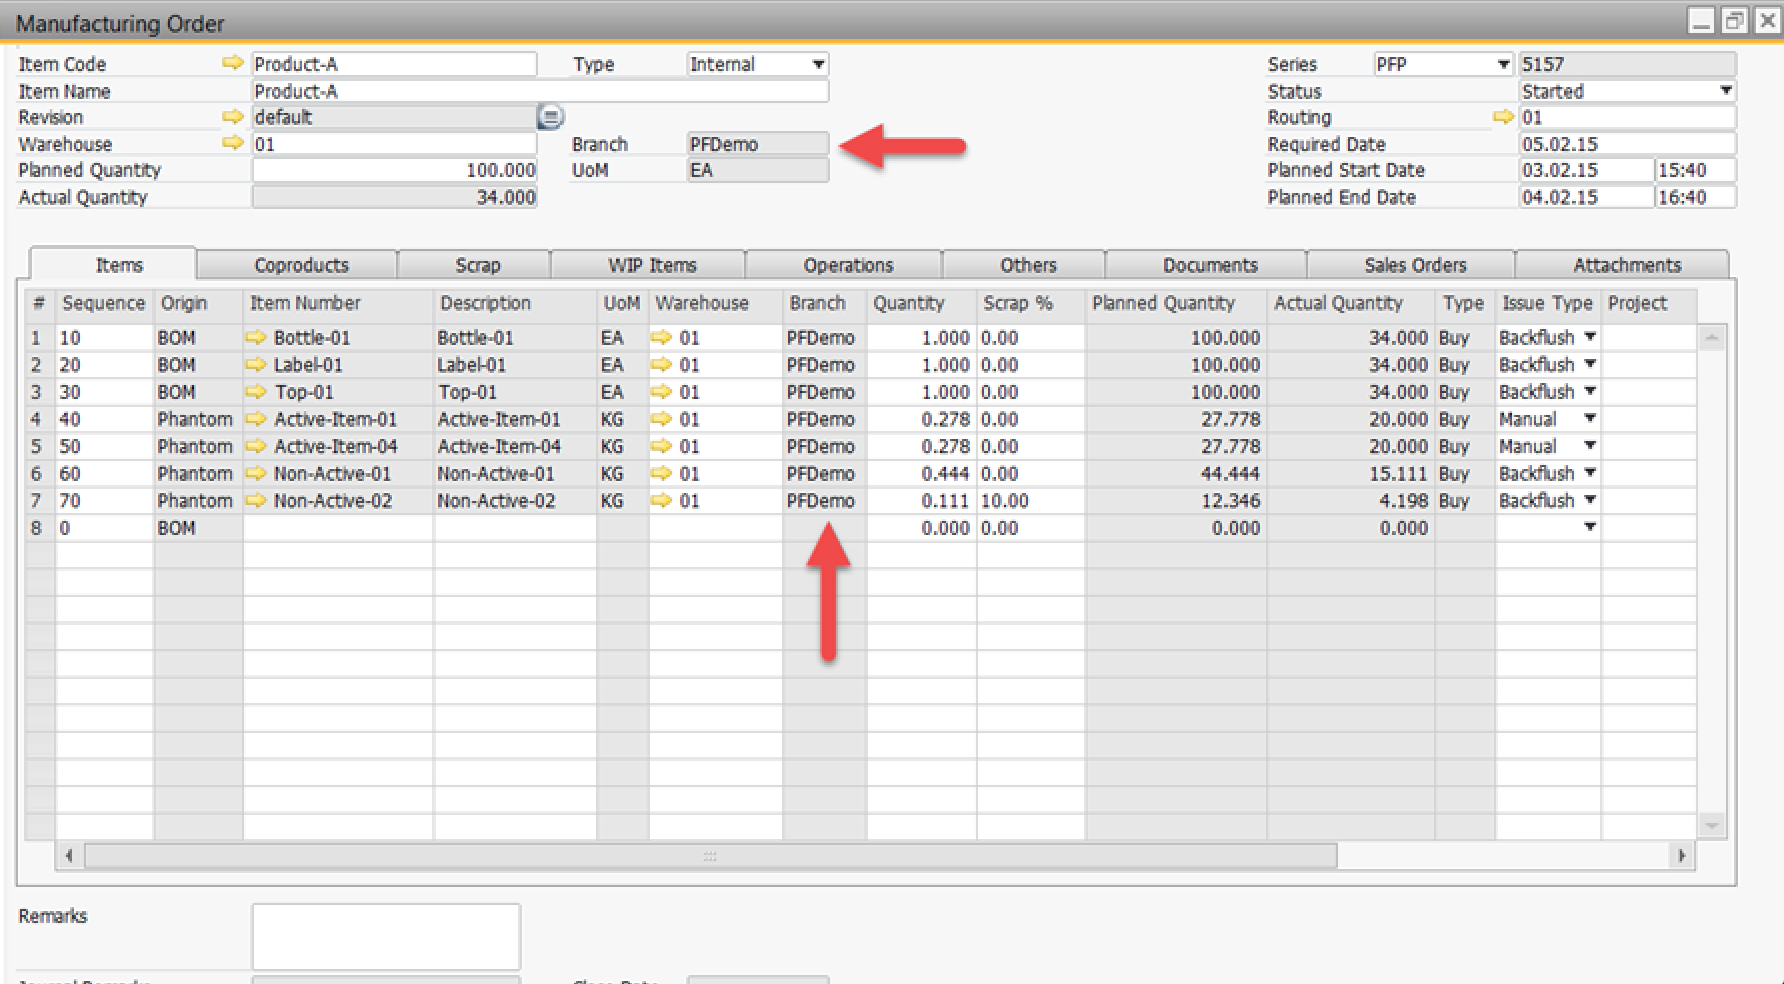The width and height of the screenshot is (1784, 984).
Task: Open Issue Type dropdown for Active-Item-01 row
Action: click(x=1589, y=419)
